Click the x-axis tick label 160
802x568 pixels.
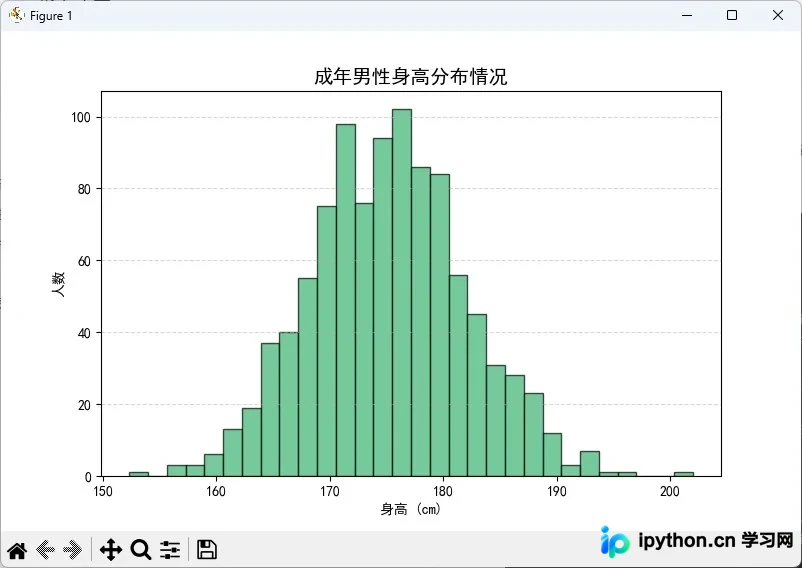coord(216,491)
